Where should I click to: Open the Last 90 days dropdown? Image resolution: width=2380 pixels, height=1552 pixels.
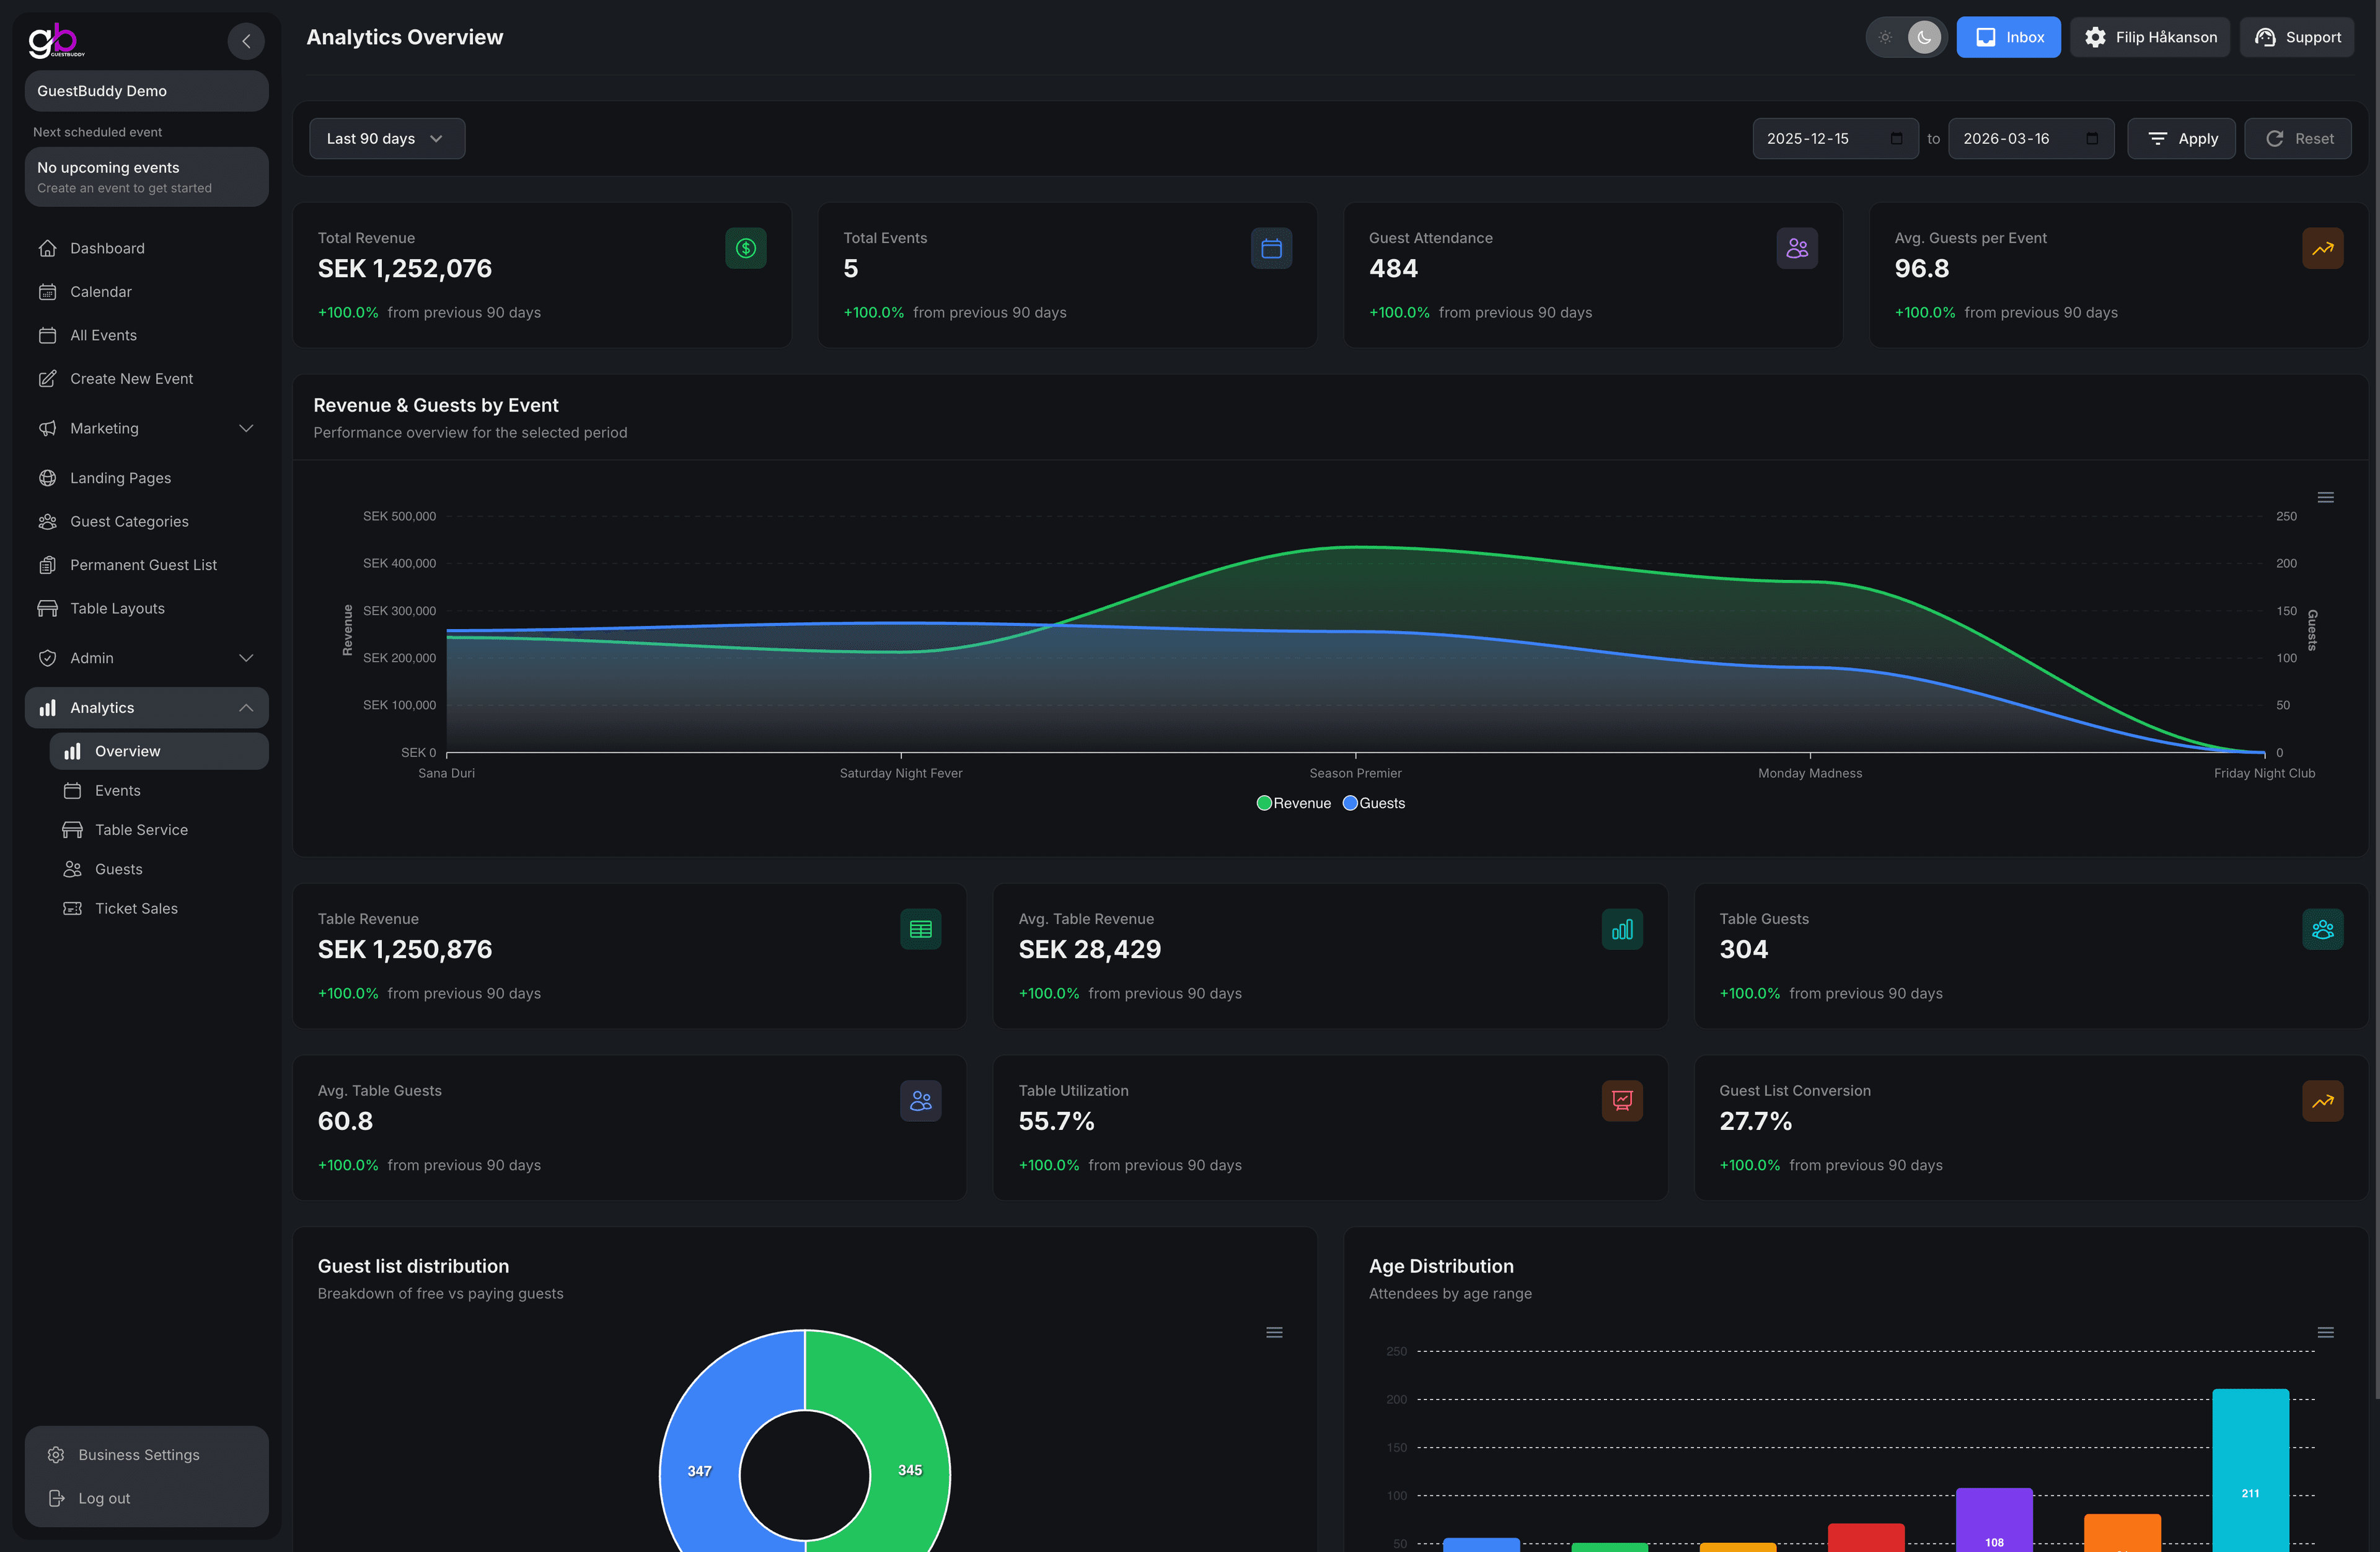point(386,138)
